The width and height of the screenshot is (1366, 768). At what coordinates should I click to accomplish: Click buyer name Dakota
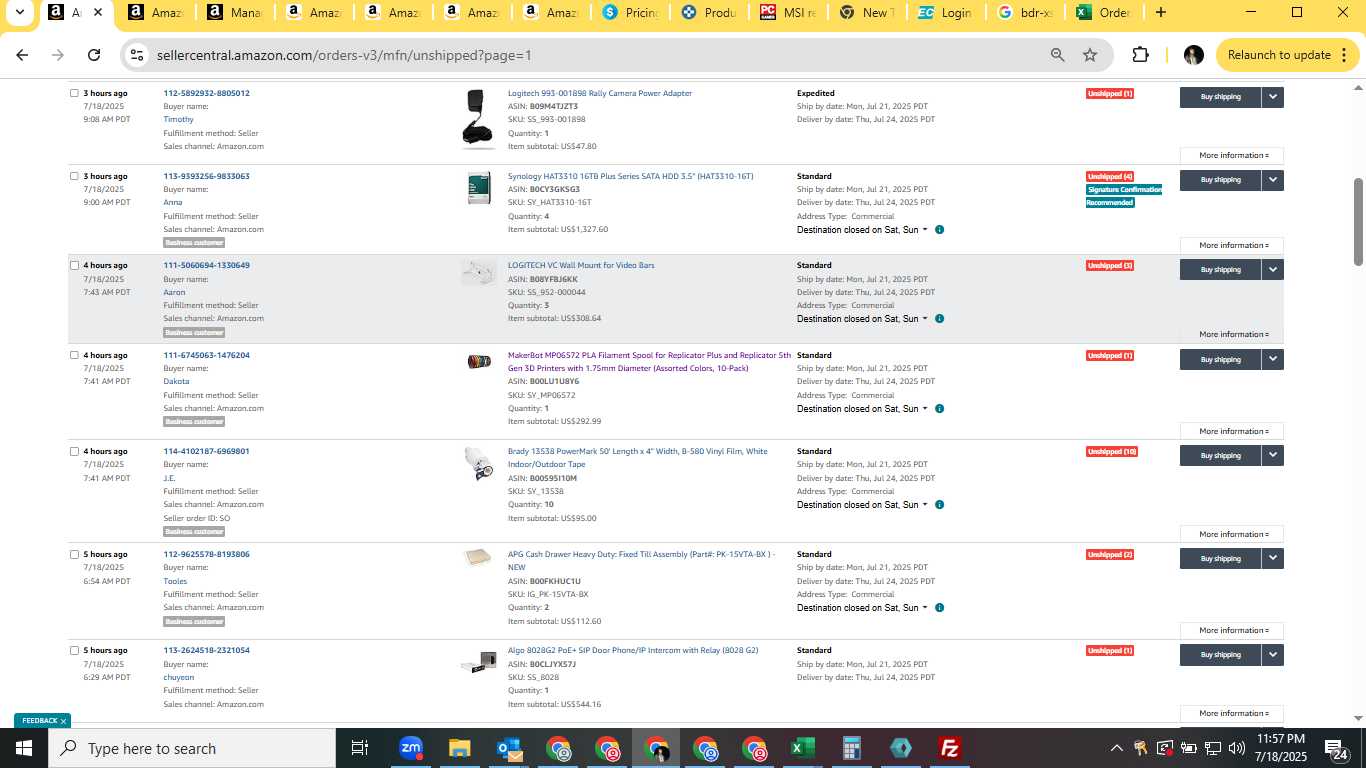coord(176,381)
